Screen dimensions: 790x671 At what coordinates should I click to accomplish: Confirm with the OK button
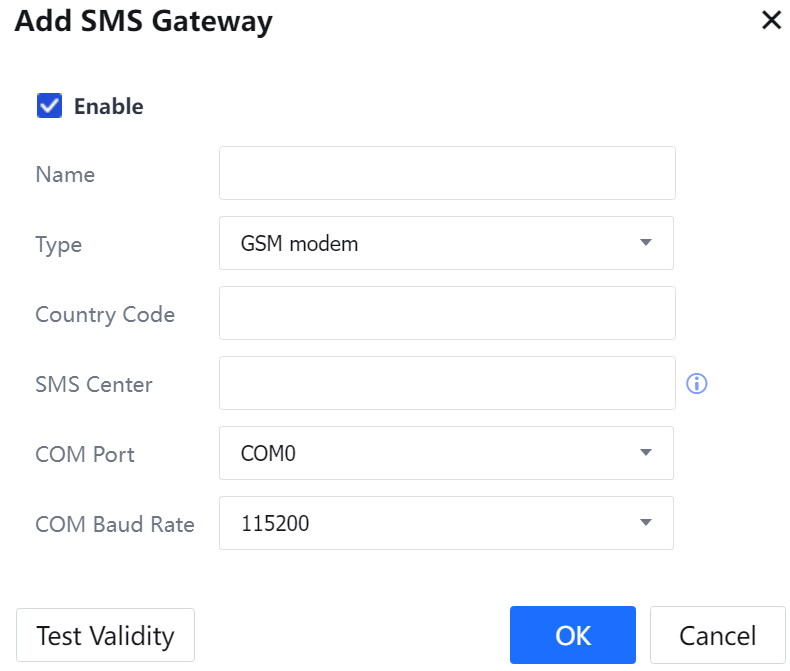point(573,635)
